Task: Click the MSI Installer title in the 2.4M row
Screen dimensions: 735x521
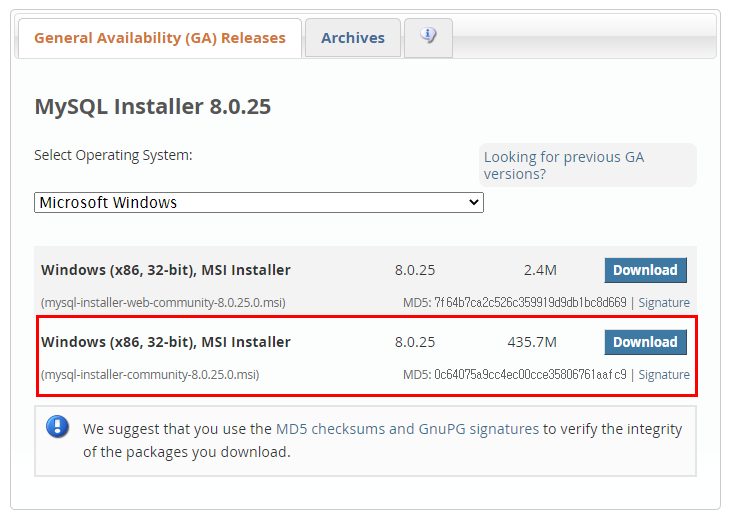Action: (166, 270)
